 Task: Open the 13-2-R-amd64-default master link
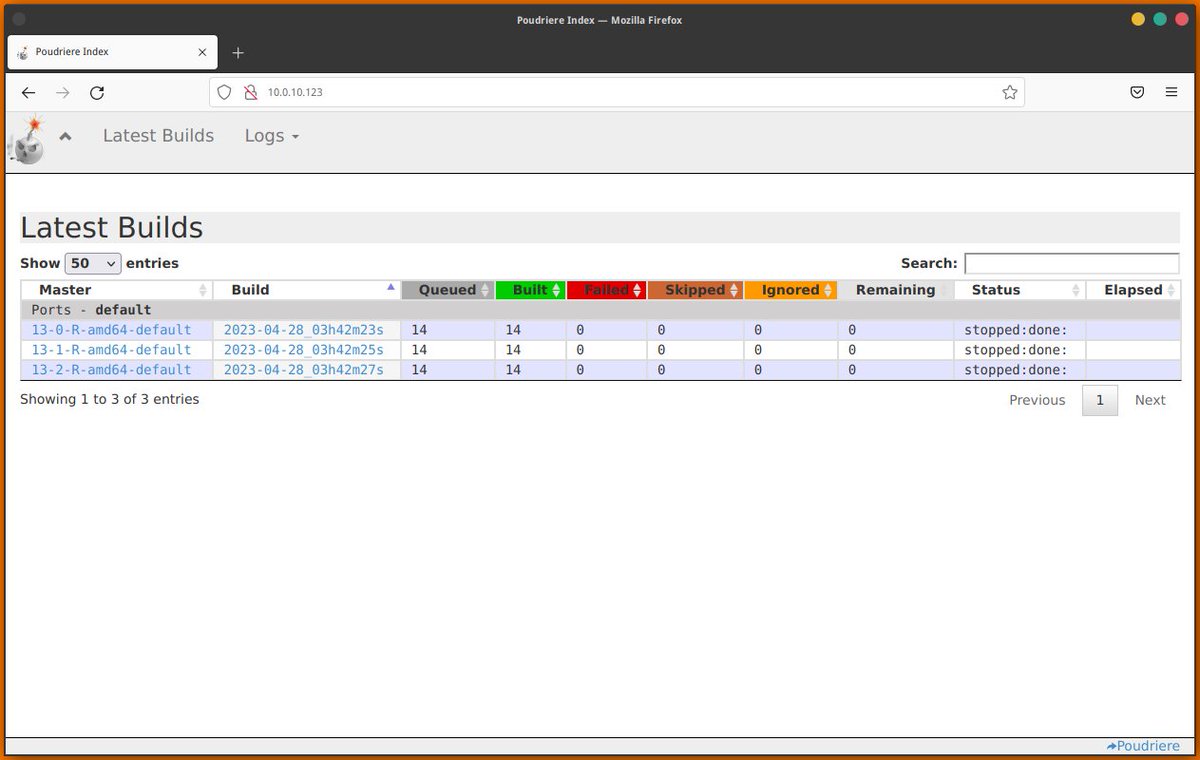point(111,370)
